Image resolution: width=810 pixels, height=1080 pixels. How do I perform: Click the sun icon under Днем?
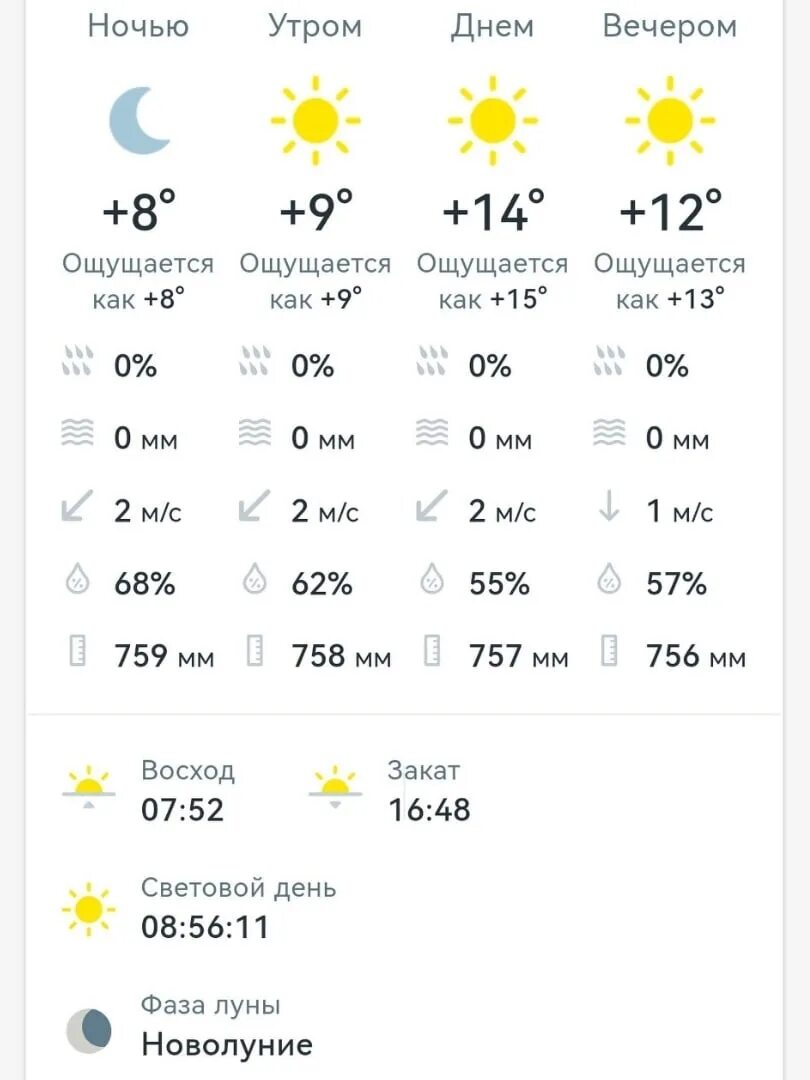pyautogui.click(x=492, y=121)
